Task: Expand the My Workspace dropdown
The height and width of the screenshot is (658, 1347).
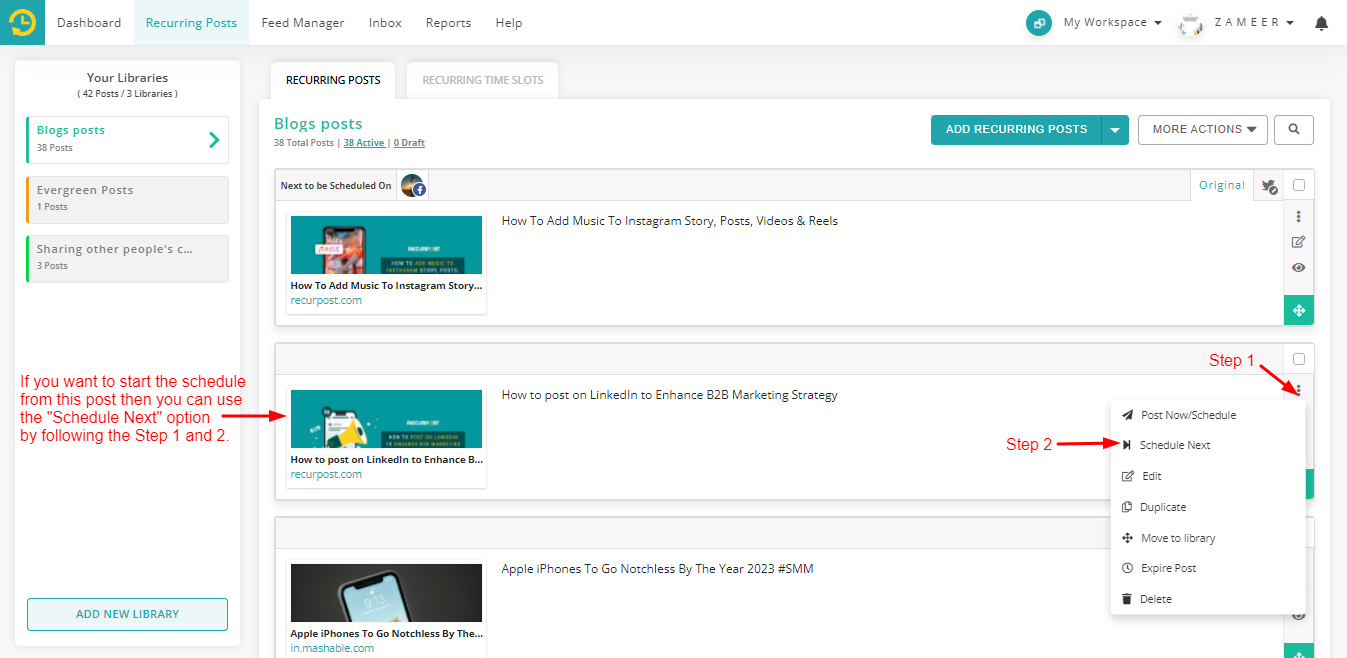Action: (x=1112, y=22)
